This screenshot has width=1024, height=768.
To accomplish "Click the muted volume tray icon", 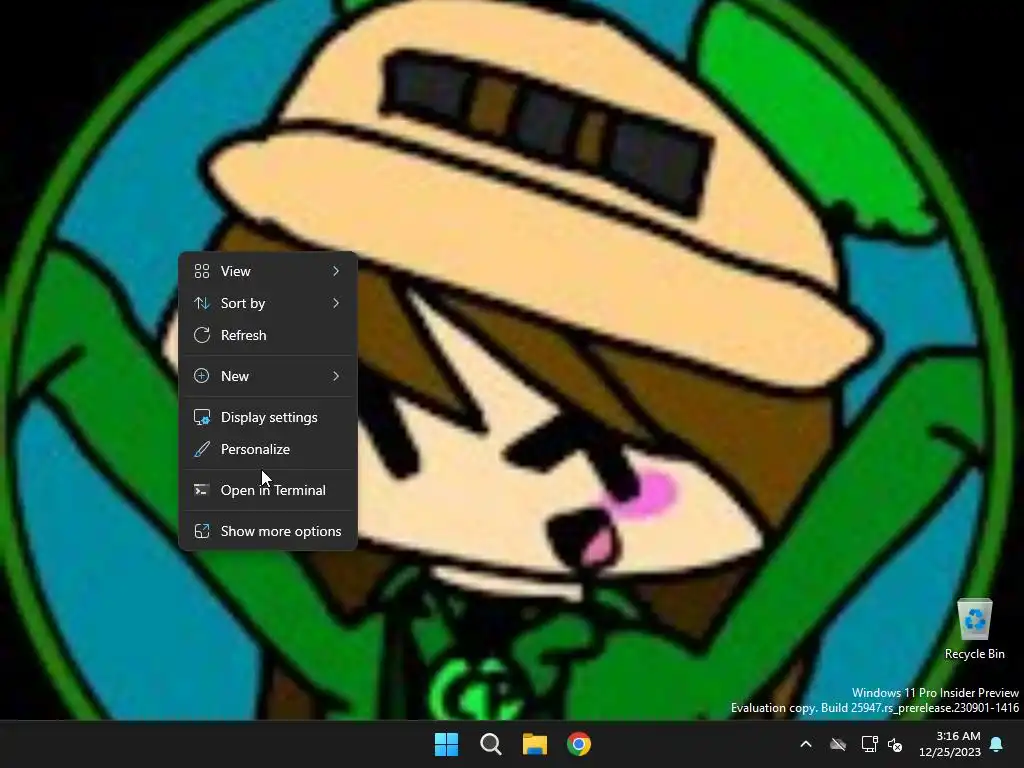I will pyautogui.click(x=895, y=744).
